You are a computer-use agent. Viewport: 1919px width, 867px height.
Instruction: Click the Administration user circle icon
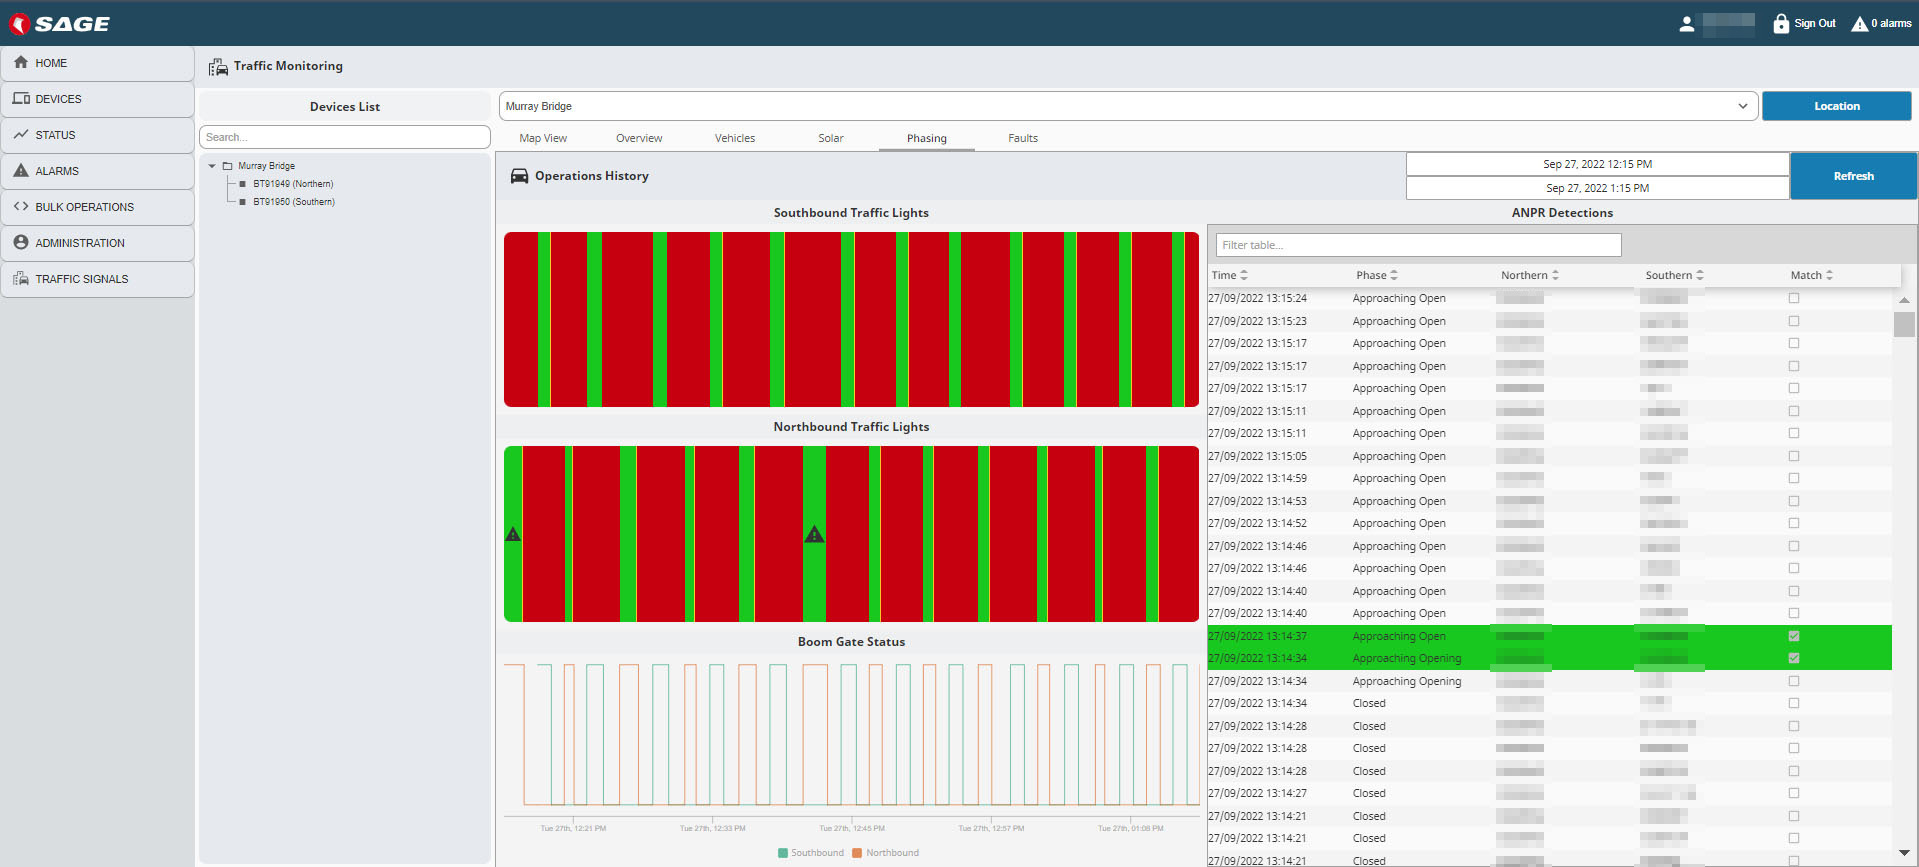(21, 242)
